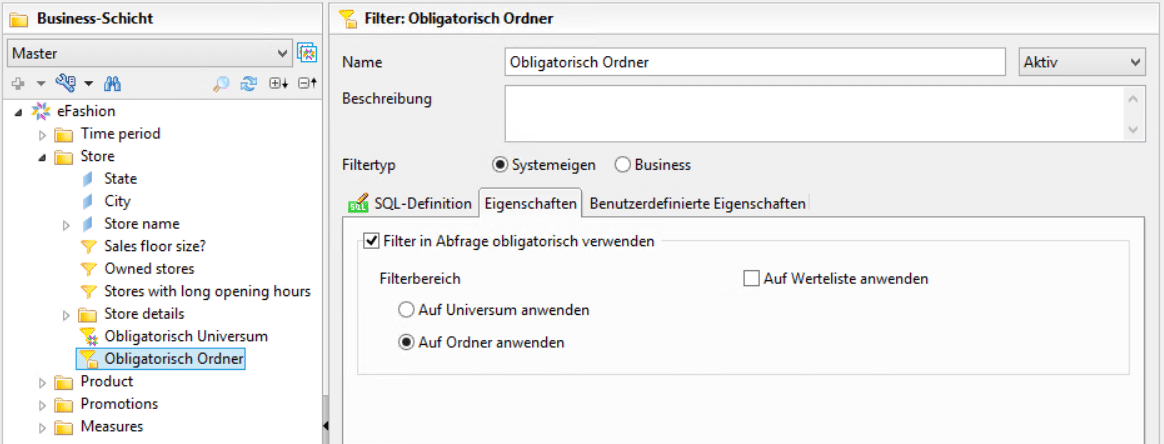Select the City tree label

pyautogui.click(x=117, y=201)
